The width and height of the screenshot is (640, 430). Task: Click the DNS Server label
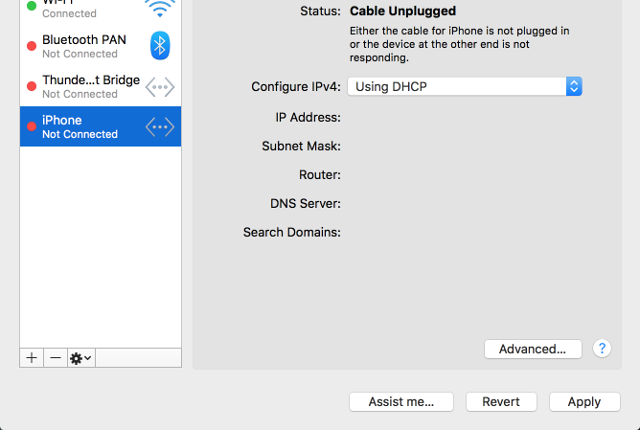pyautogui.click(x=305, y=203)
